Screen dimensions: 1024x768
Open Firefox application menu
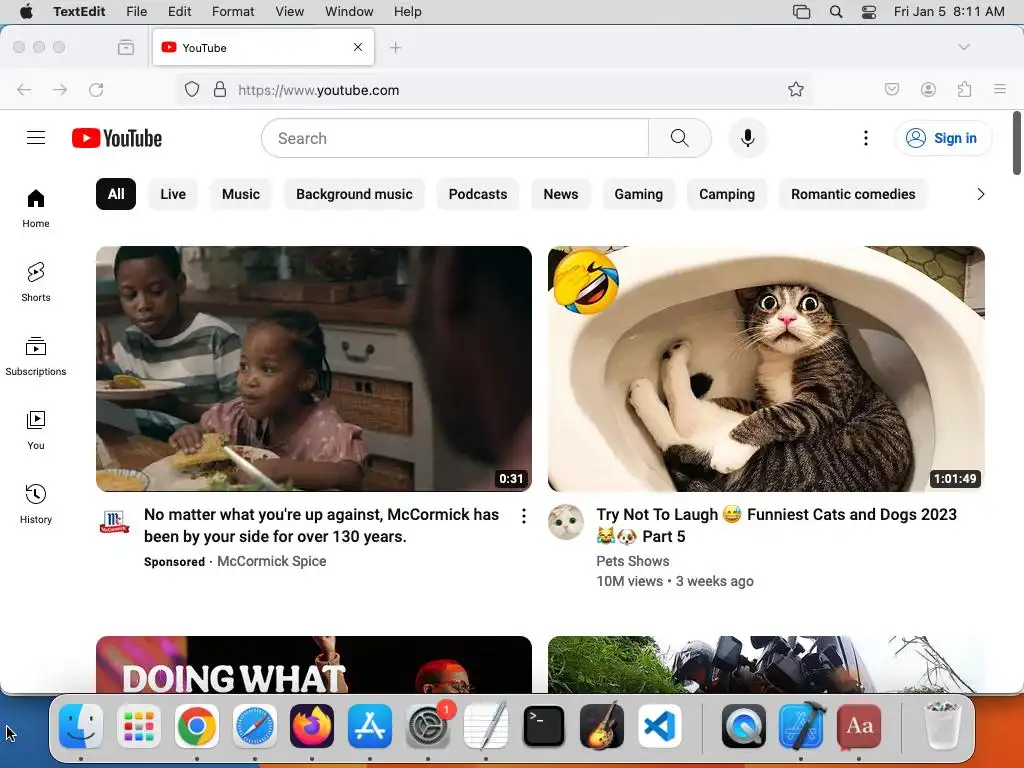click(1000, 89)
